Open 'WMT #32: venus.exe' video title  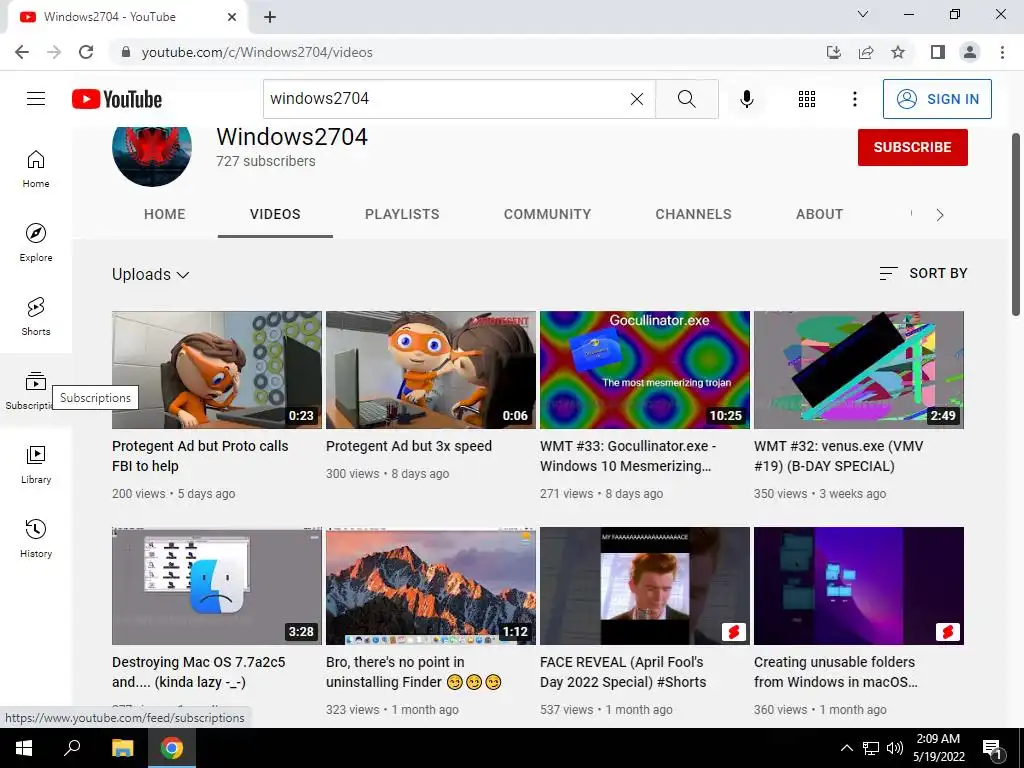[x=839, y=456]
